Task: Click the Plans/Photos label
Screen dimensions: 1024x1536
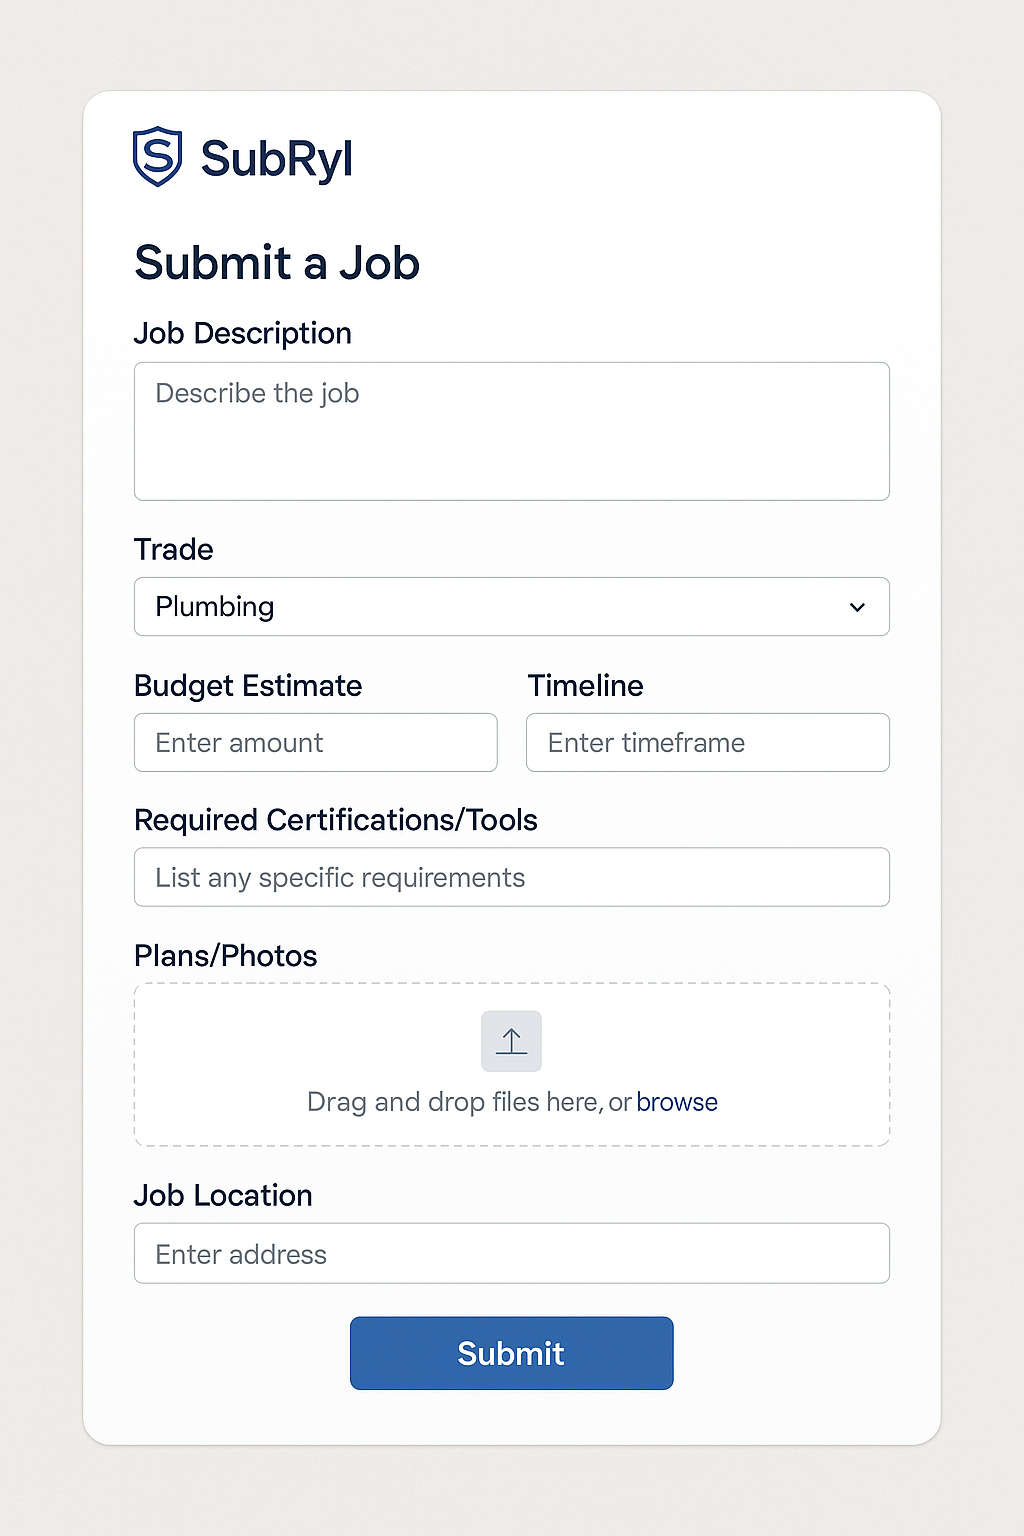Action: (226, 956)
